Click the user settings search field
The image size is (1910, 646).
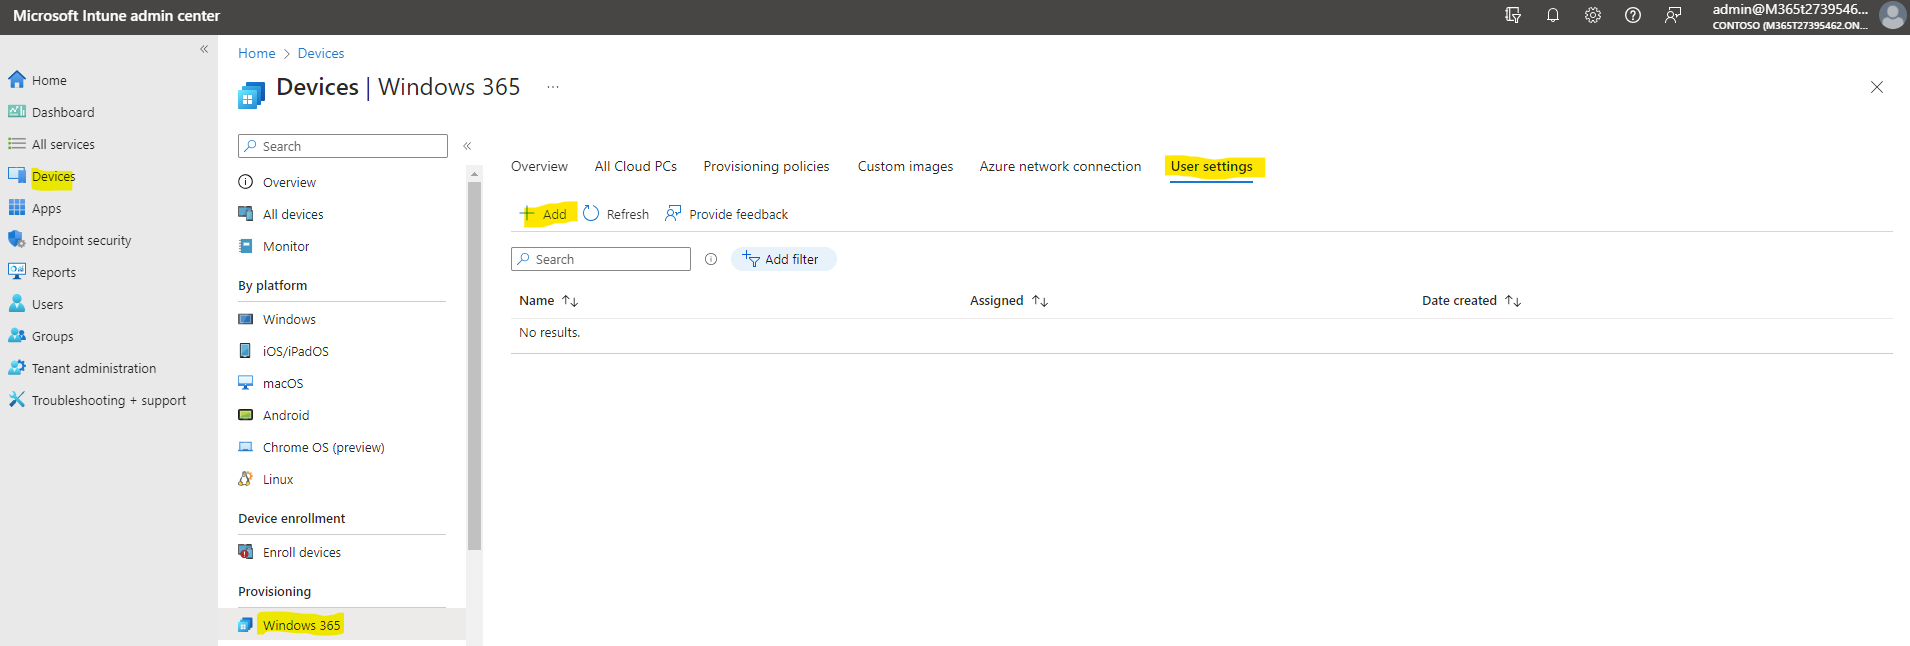pyautogui.click(x=601, y=259)
